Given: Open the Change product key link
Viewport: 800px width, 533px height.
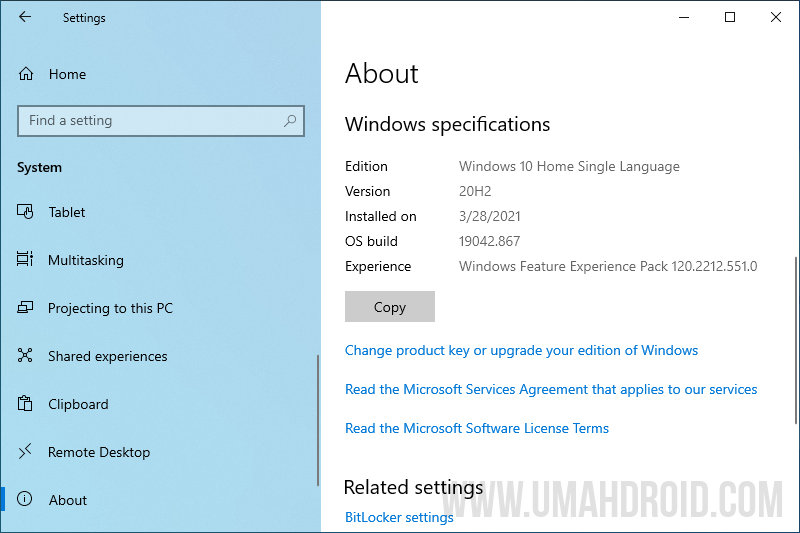Looking at the screenshot, I should 521,350.
